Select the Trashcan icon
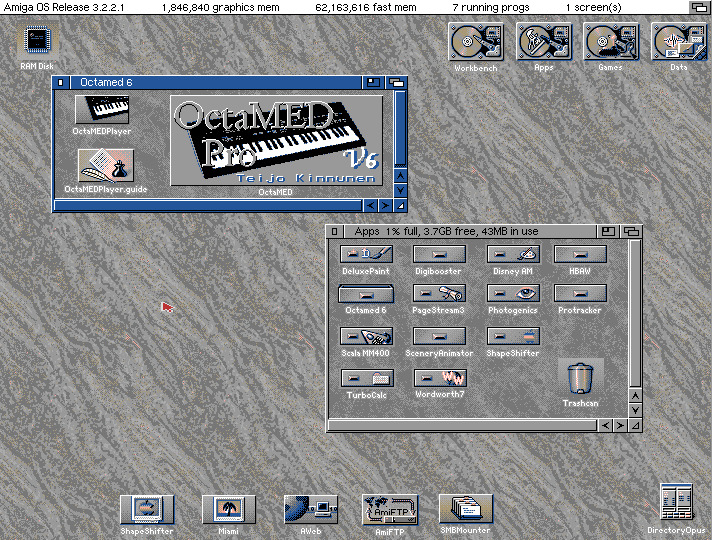Viewport: 712px width, 540px height. [580, 378]
